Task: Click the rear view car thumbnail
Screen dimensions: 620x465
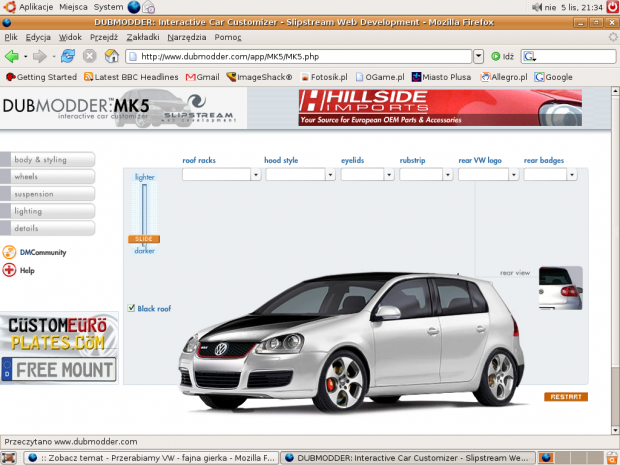Action: click(x=560, y=288)
